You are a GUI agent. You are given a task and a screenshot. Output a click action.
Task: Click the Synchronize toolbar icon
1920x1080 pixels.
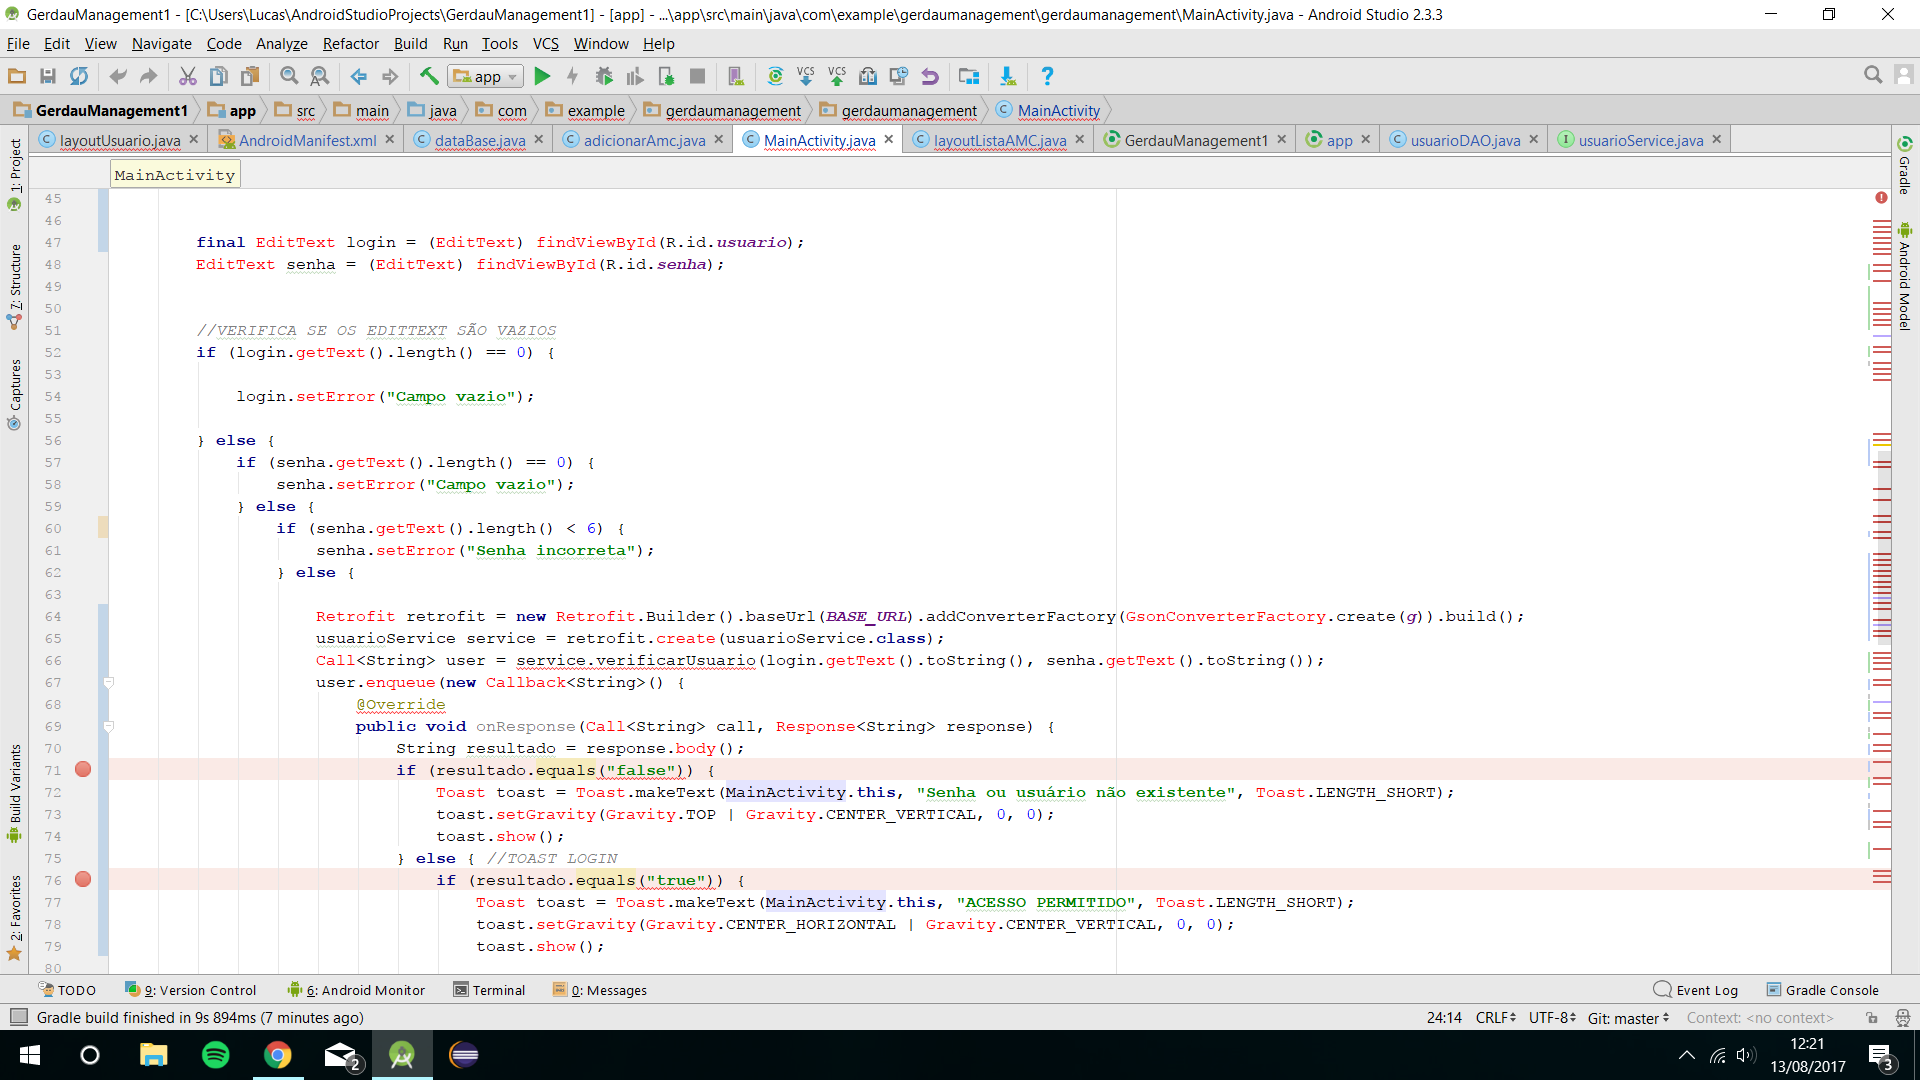(79, 76)
